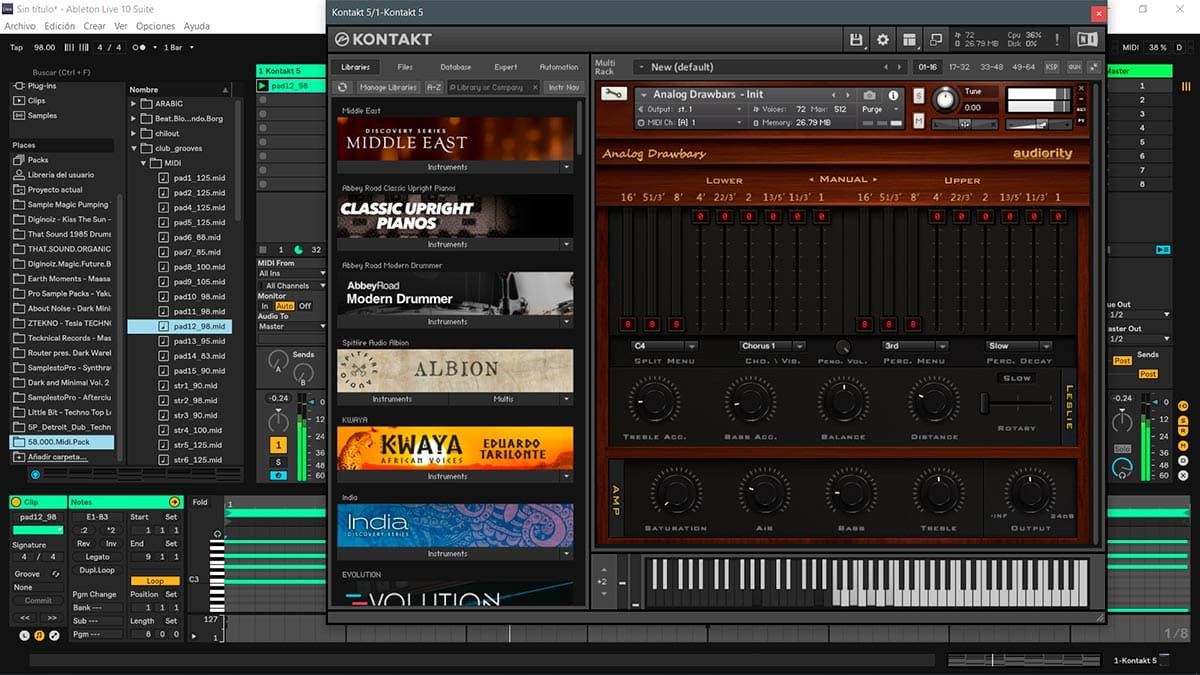Screen dimensions: 1200x675
Task: Click previous instrument preset arrow
Action: (x=832, y=95)
